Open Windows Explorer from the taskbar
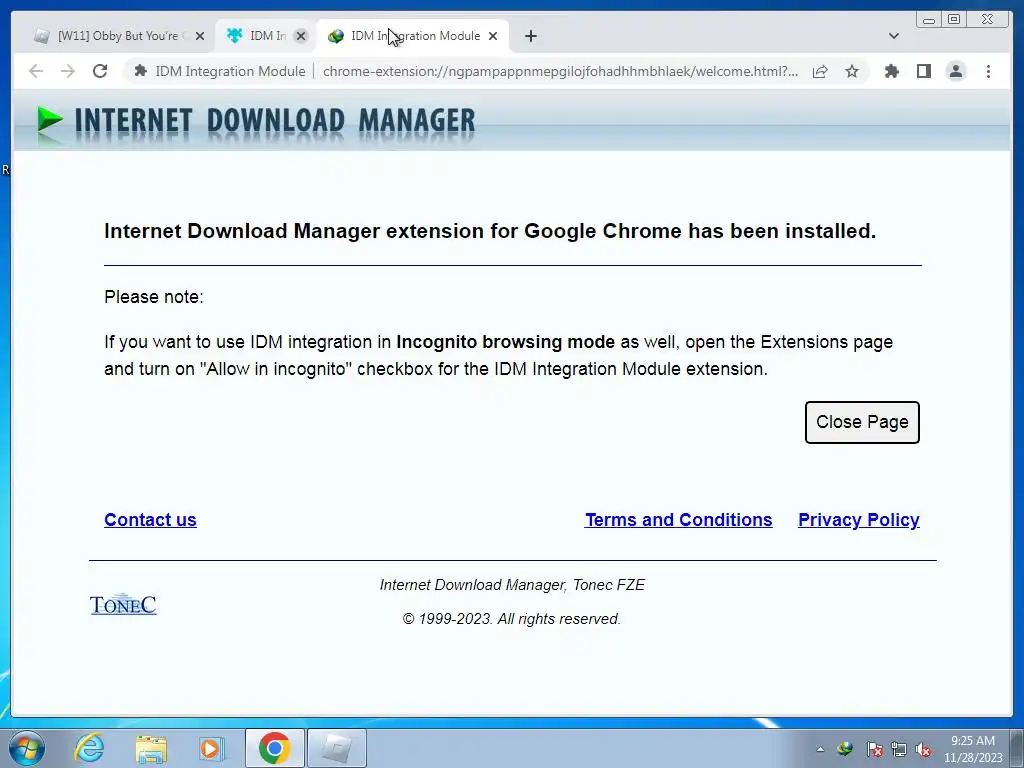This screenshot has width=1024, height=768. [151, 748]
